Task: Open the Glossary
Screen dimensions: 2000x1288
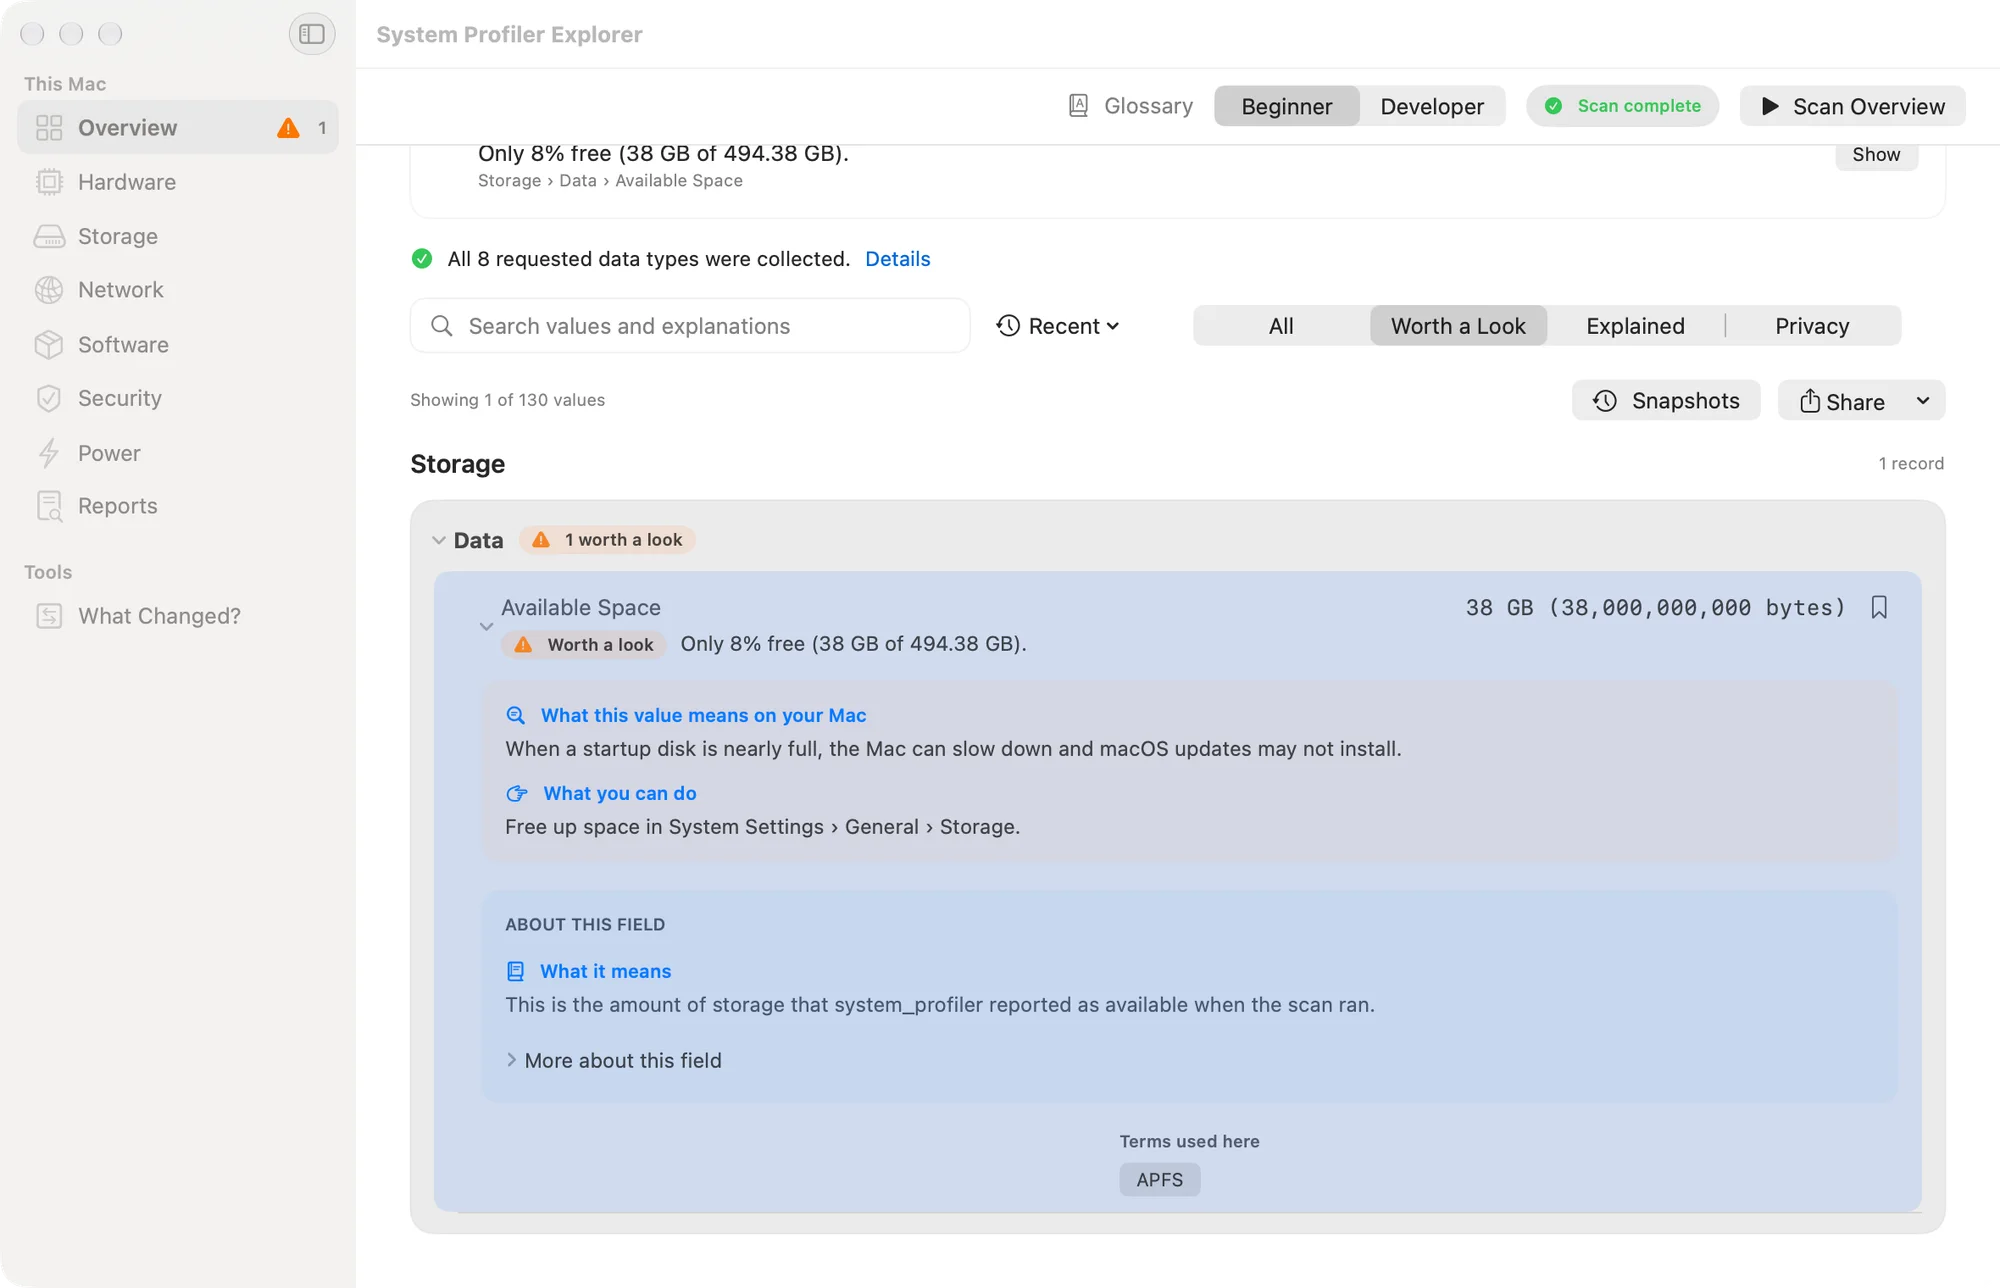Action: click(x=1131, y=106)
